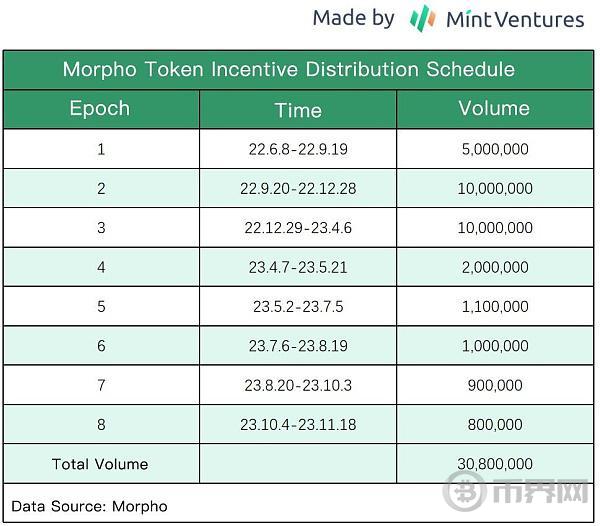Select the 1,100,000 volume value
The width and height of the screenshot is (600, 526).
click(494, 306)
